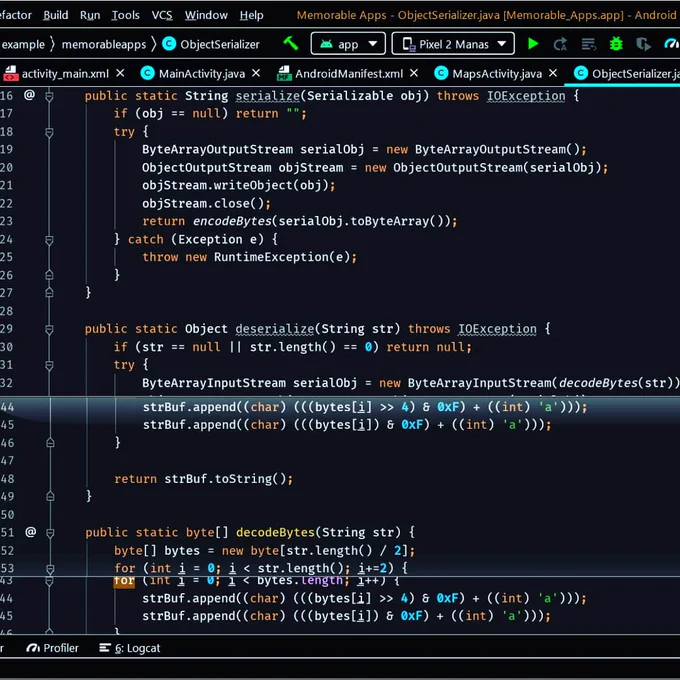The width and height of the screenshot is (680, 680).
Task: Open the app run configuration dropdown
Action: [x=348, y=44]
